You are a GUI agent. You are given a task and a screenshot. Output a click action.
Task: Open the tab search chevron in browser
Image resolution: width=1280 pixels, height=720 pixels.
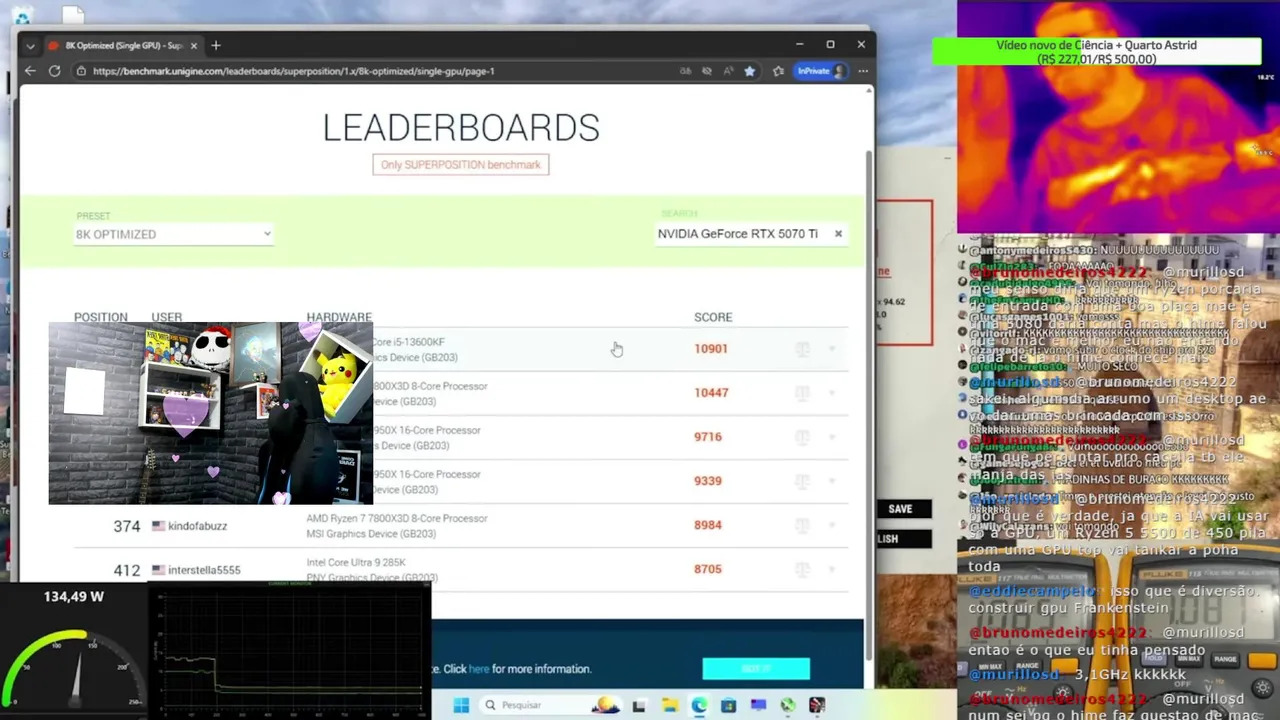pyautogui.click(x=30, y=46)
